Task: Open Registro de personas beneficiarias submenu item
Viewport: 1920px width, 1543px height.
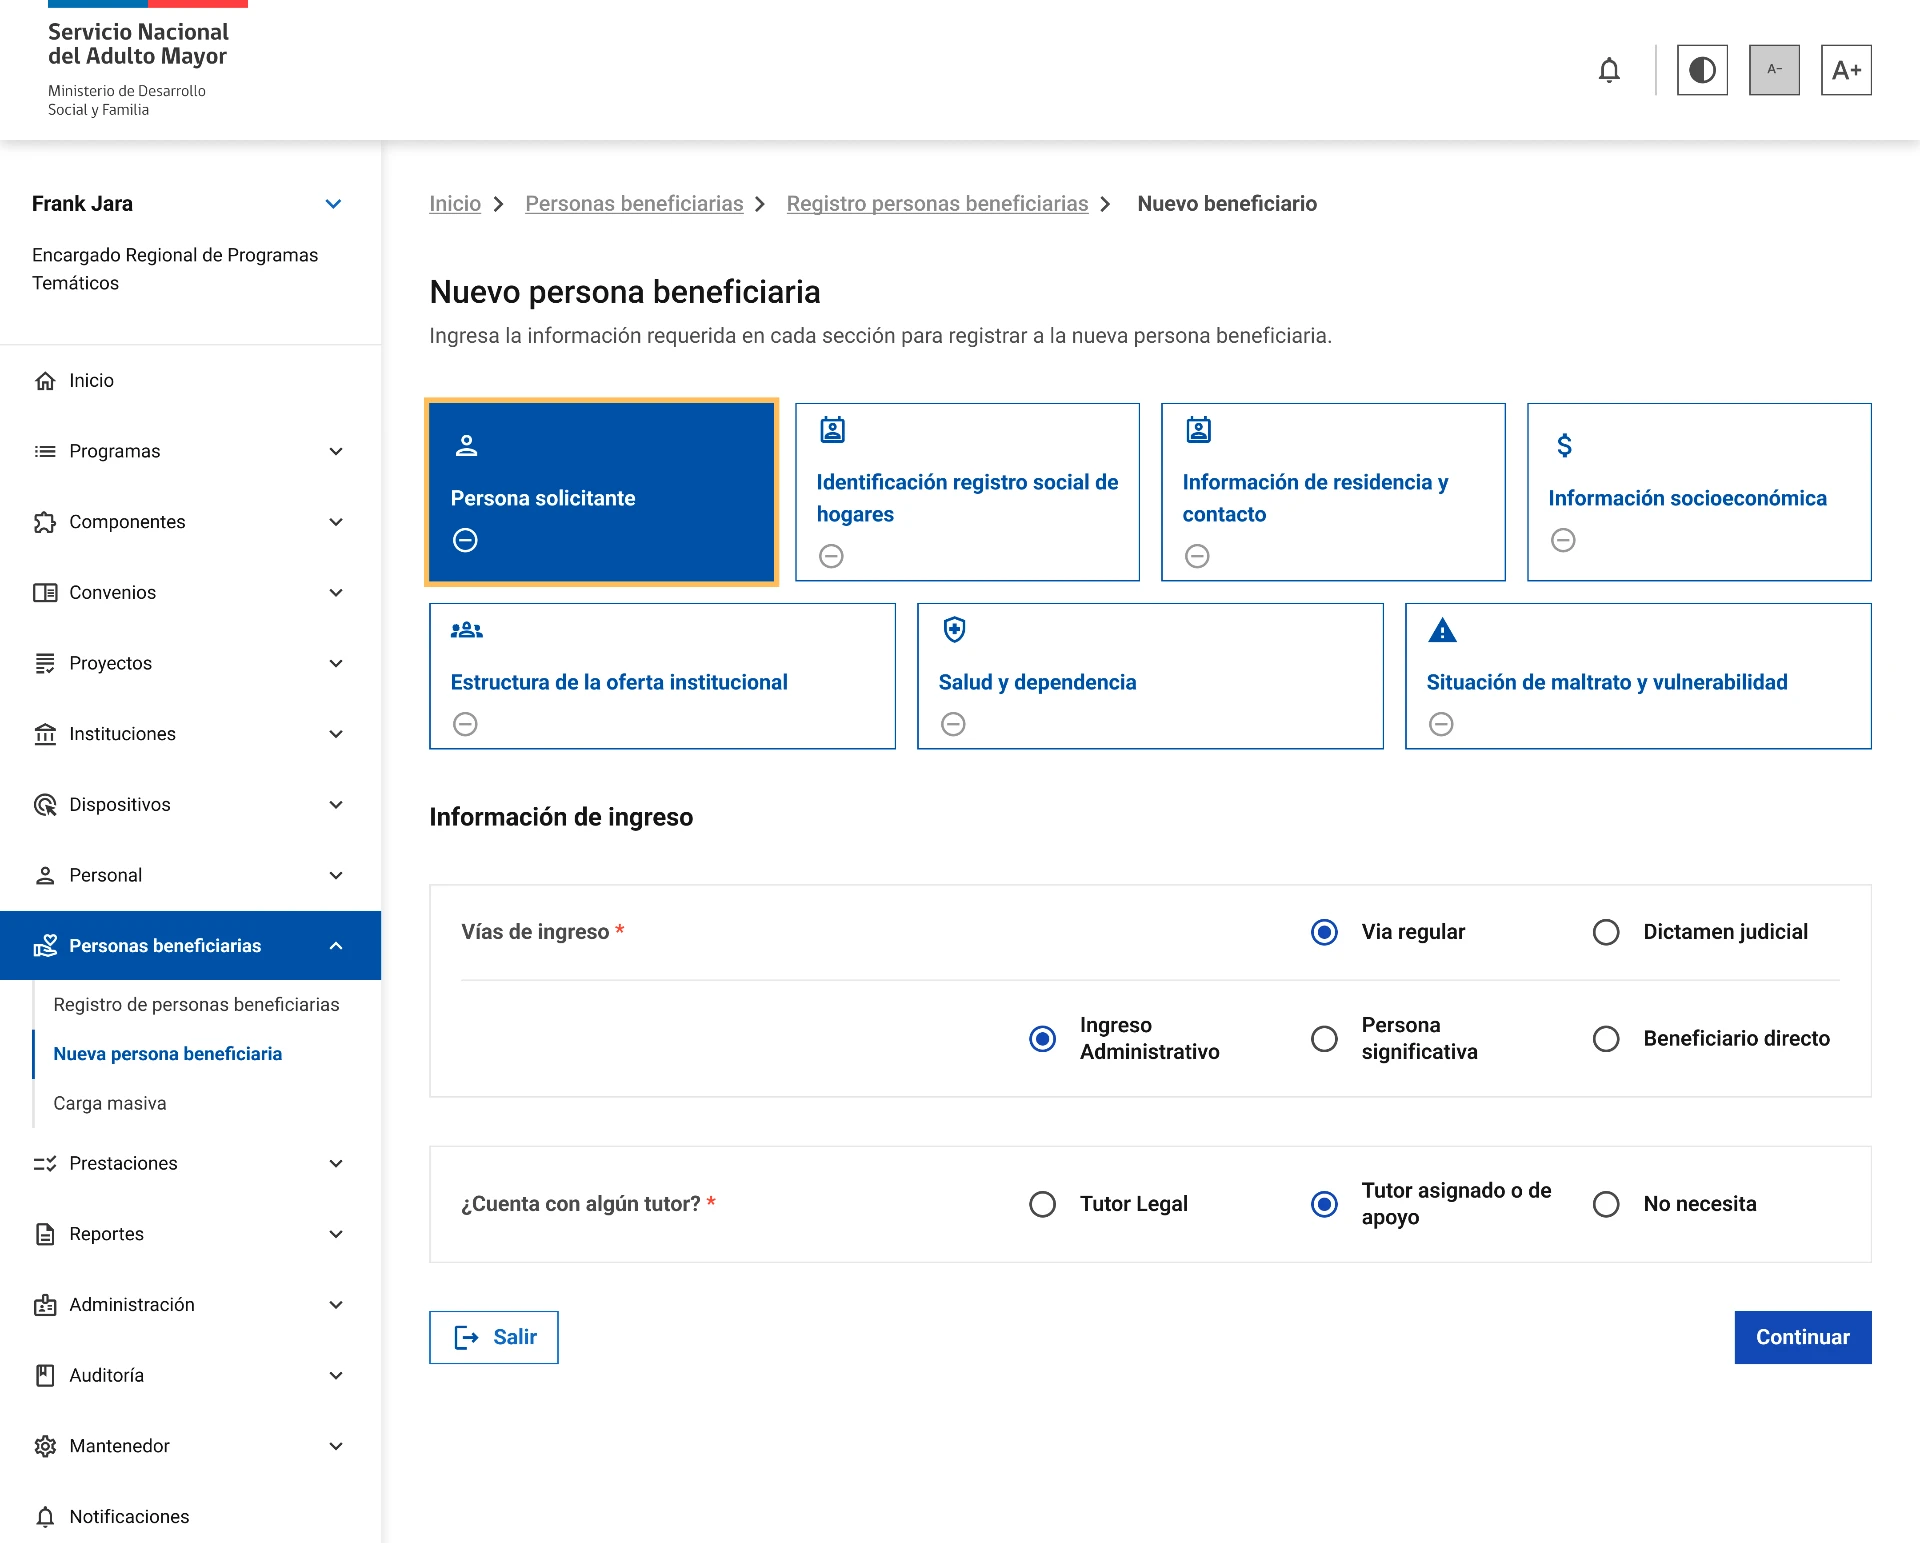Action: pyautogui.click(x=196, y=1005)
